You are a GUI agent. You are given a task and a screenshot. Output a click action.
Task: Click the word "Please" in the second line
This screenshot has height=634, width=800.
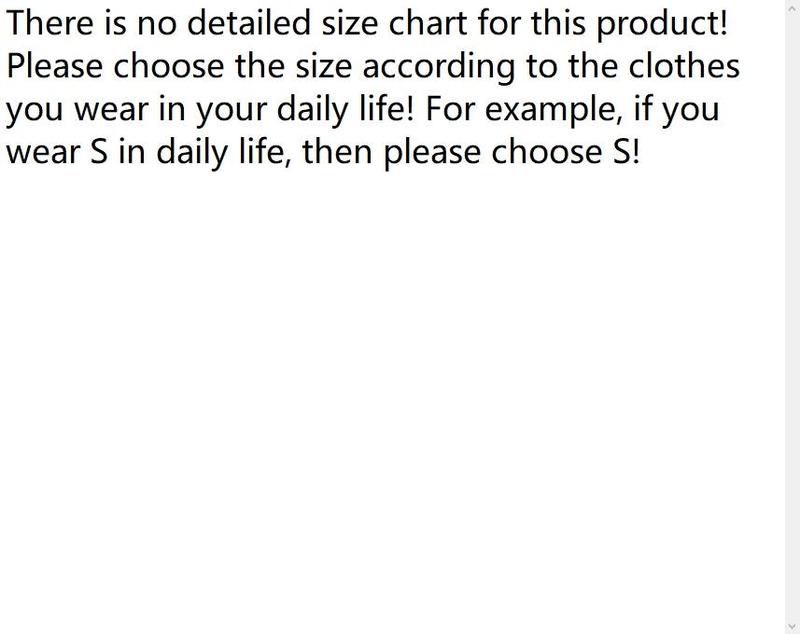54,66
